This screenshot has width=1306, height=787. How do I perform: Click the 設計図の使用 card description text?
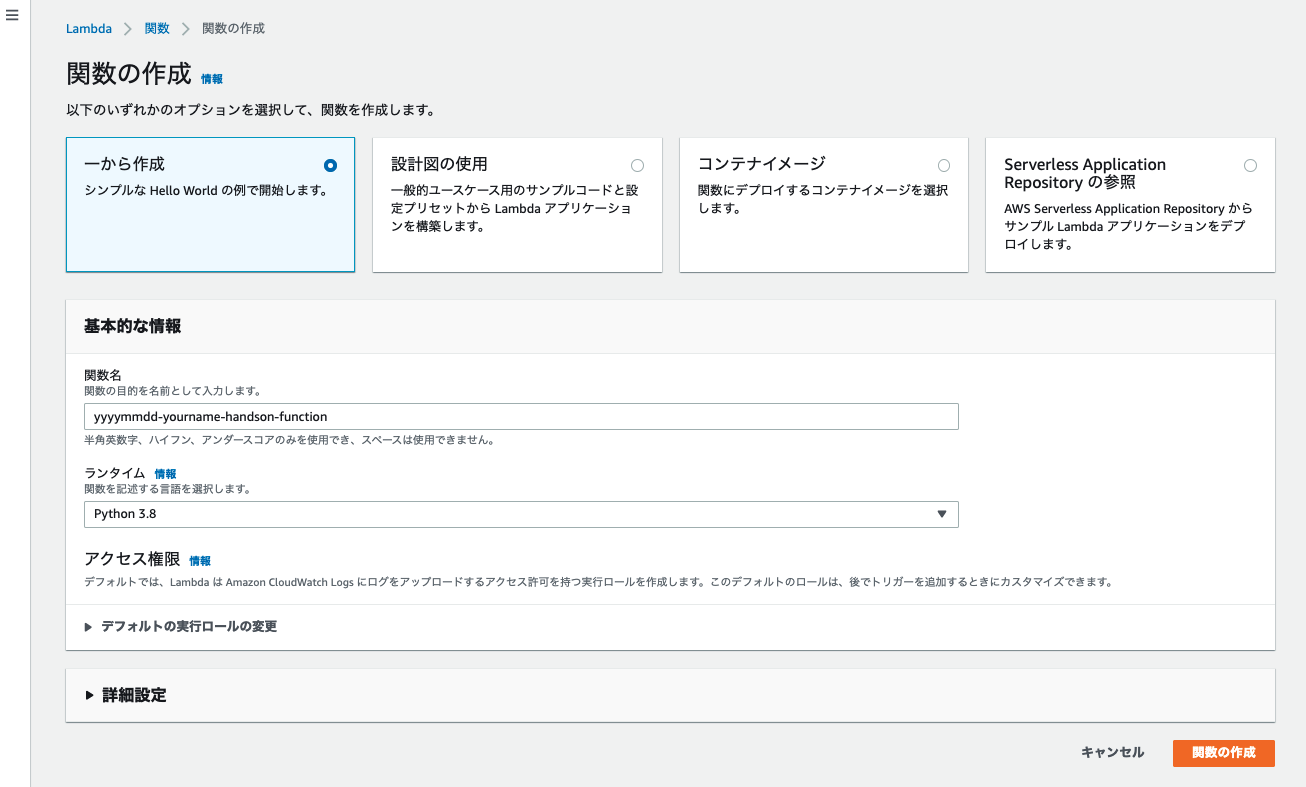[514, 208]
